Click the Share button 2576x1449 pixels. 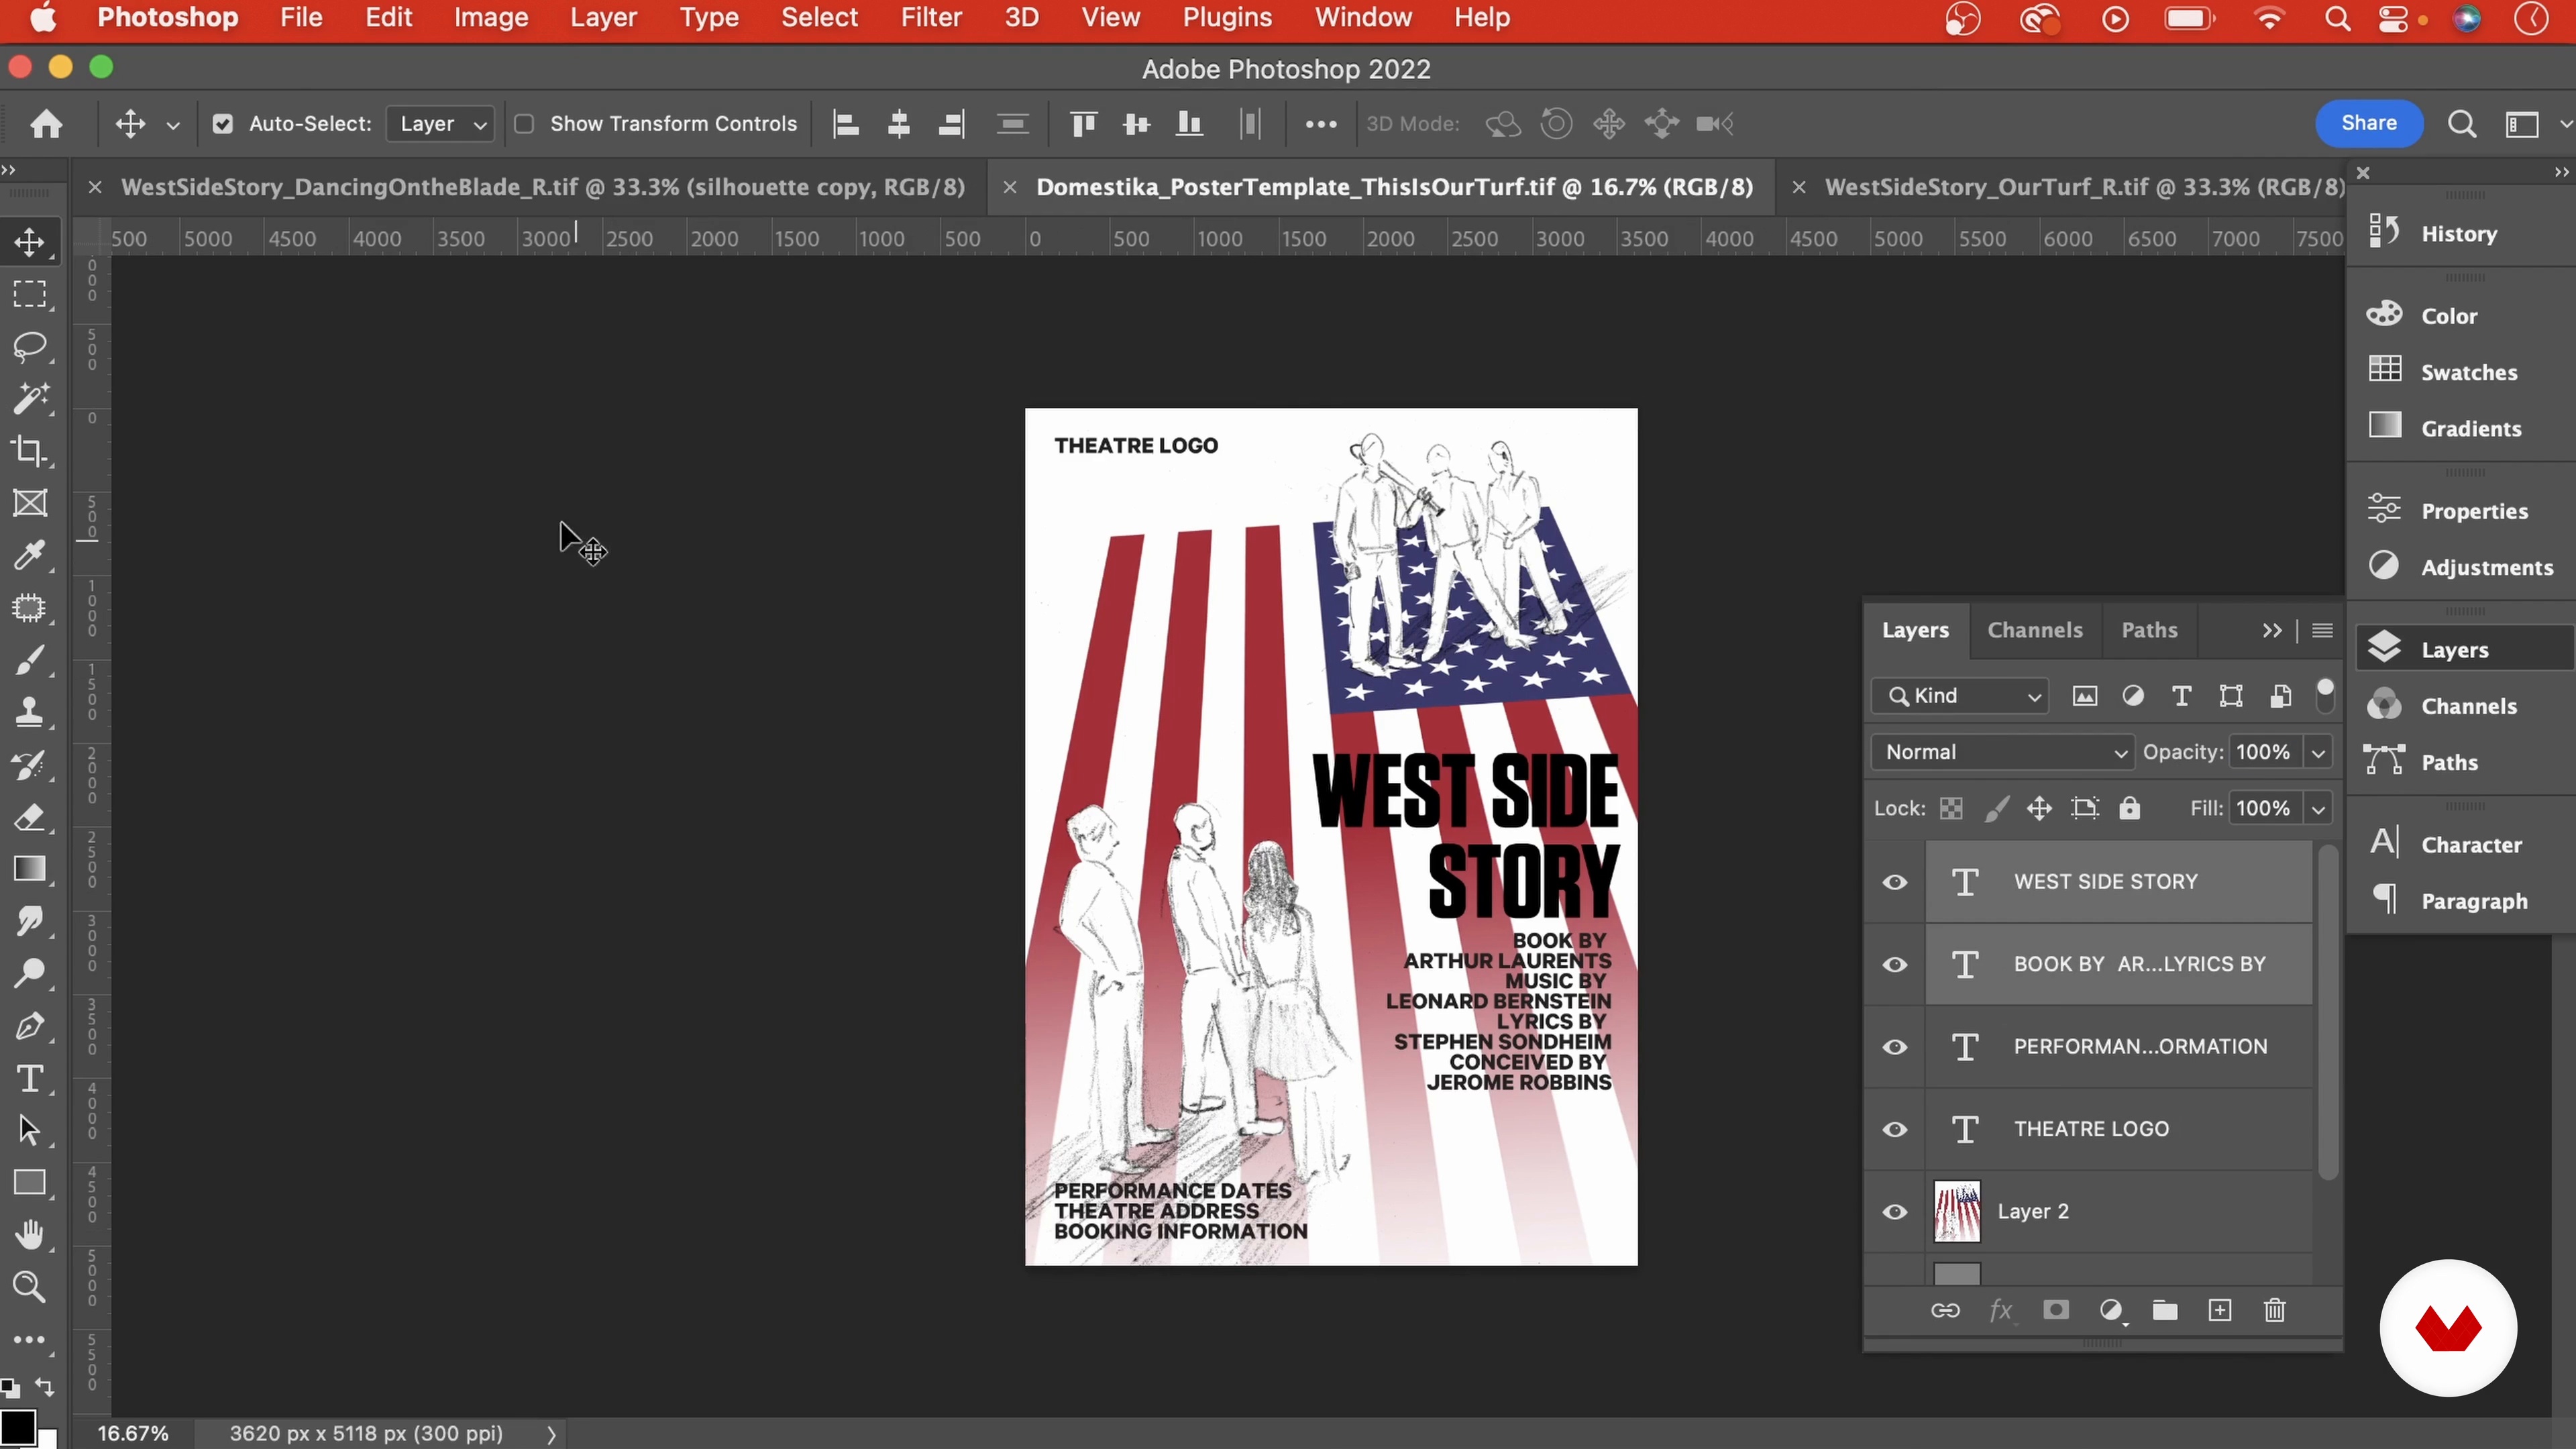click(x=2369, y=123)
